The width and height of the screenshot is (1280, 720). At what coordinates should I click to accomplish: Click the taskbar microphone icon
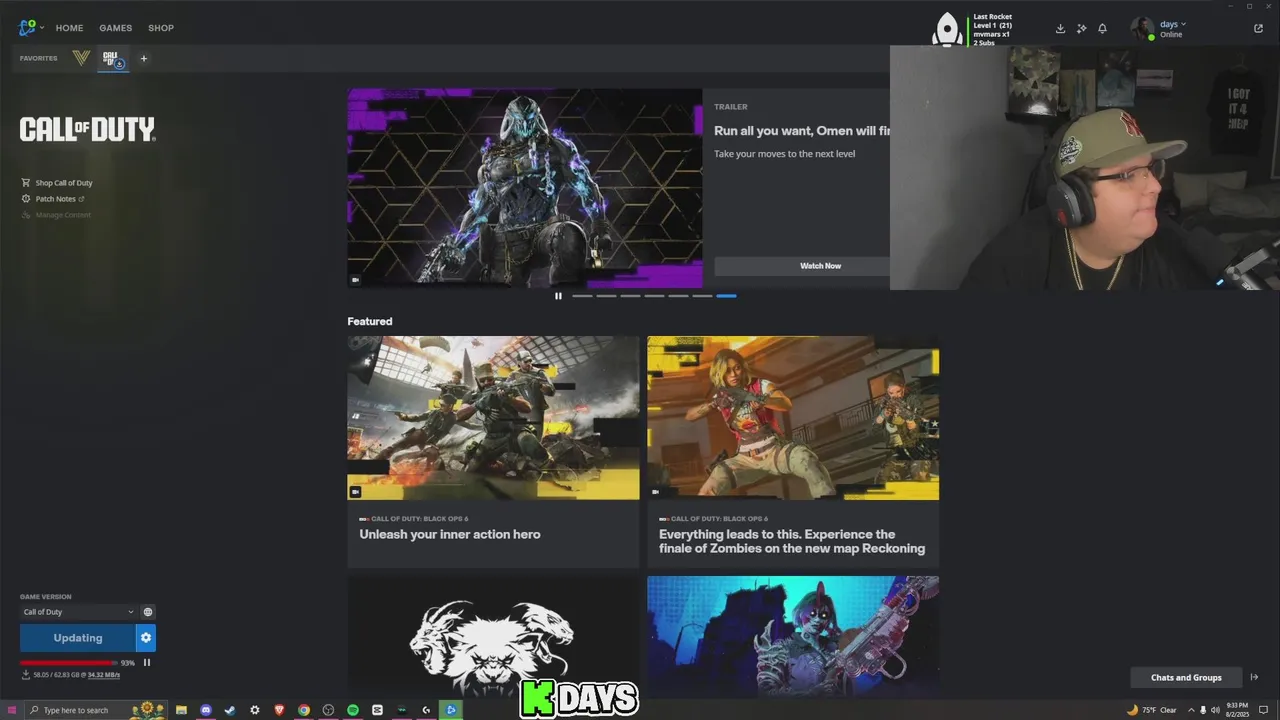(1202, 710)
